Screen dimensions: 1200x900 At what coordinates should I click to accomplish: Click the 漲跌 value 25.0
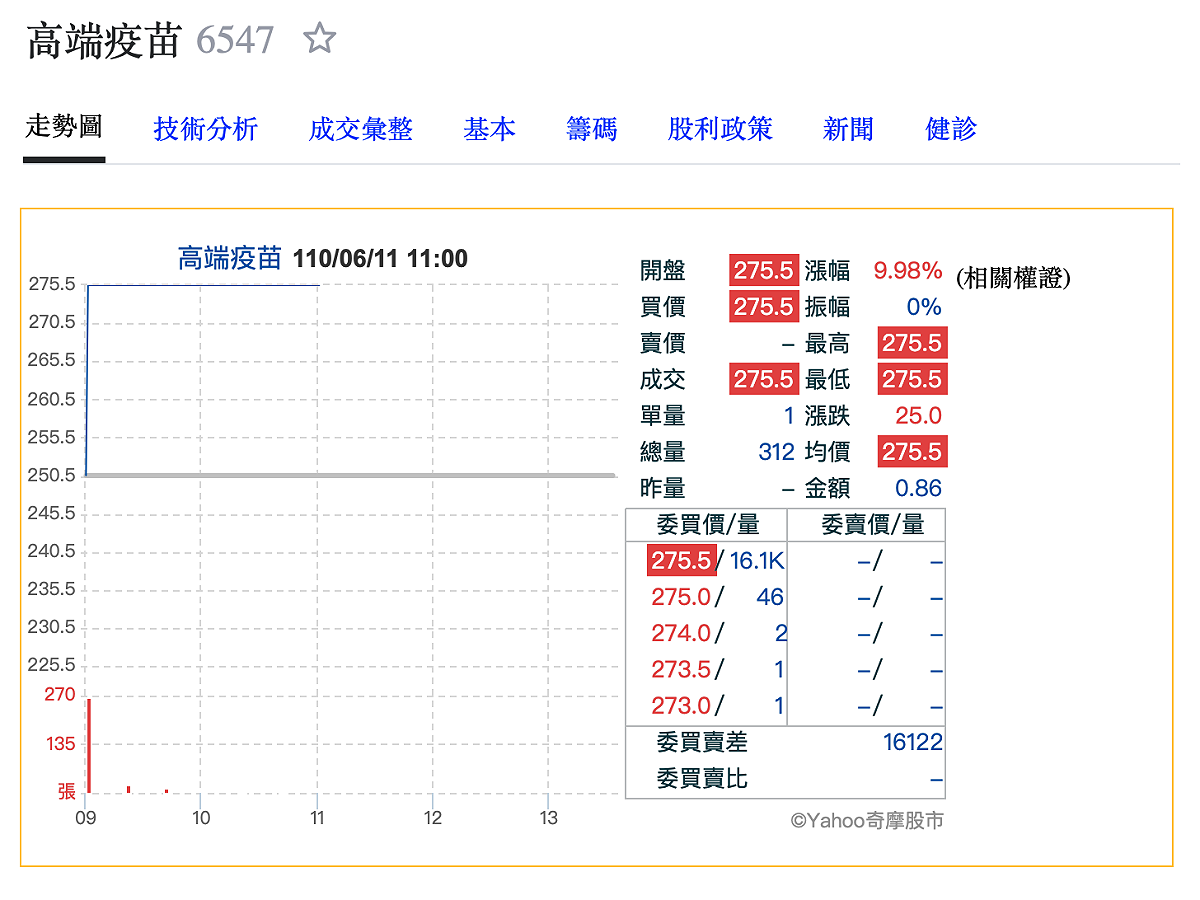click(x=920, y=415)
